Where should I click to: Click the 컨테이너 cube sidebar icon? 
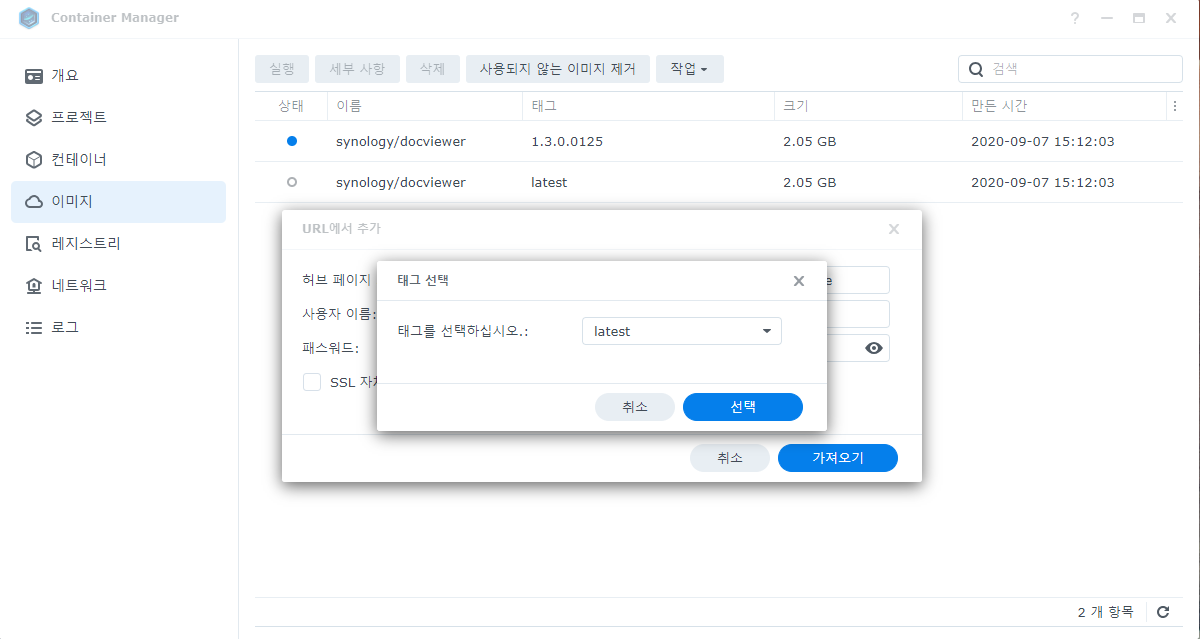[x=34, y=160]
